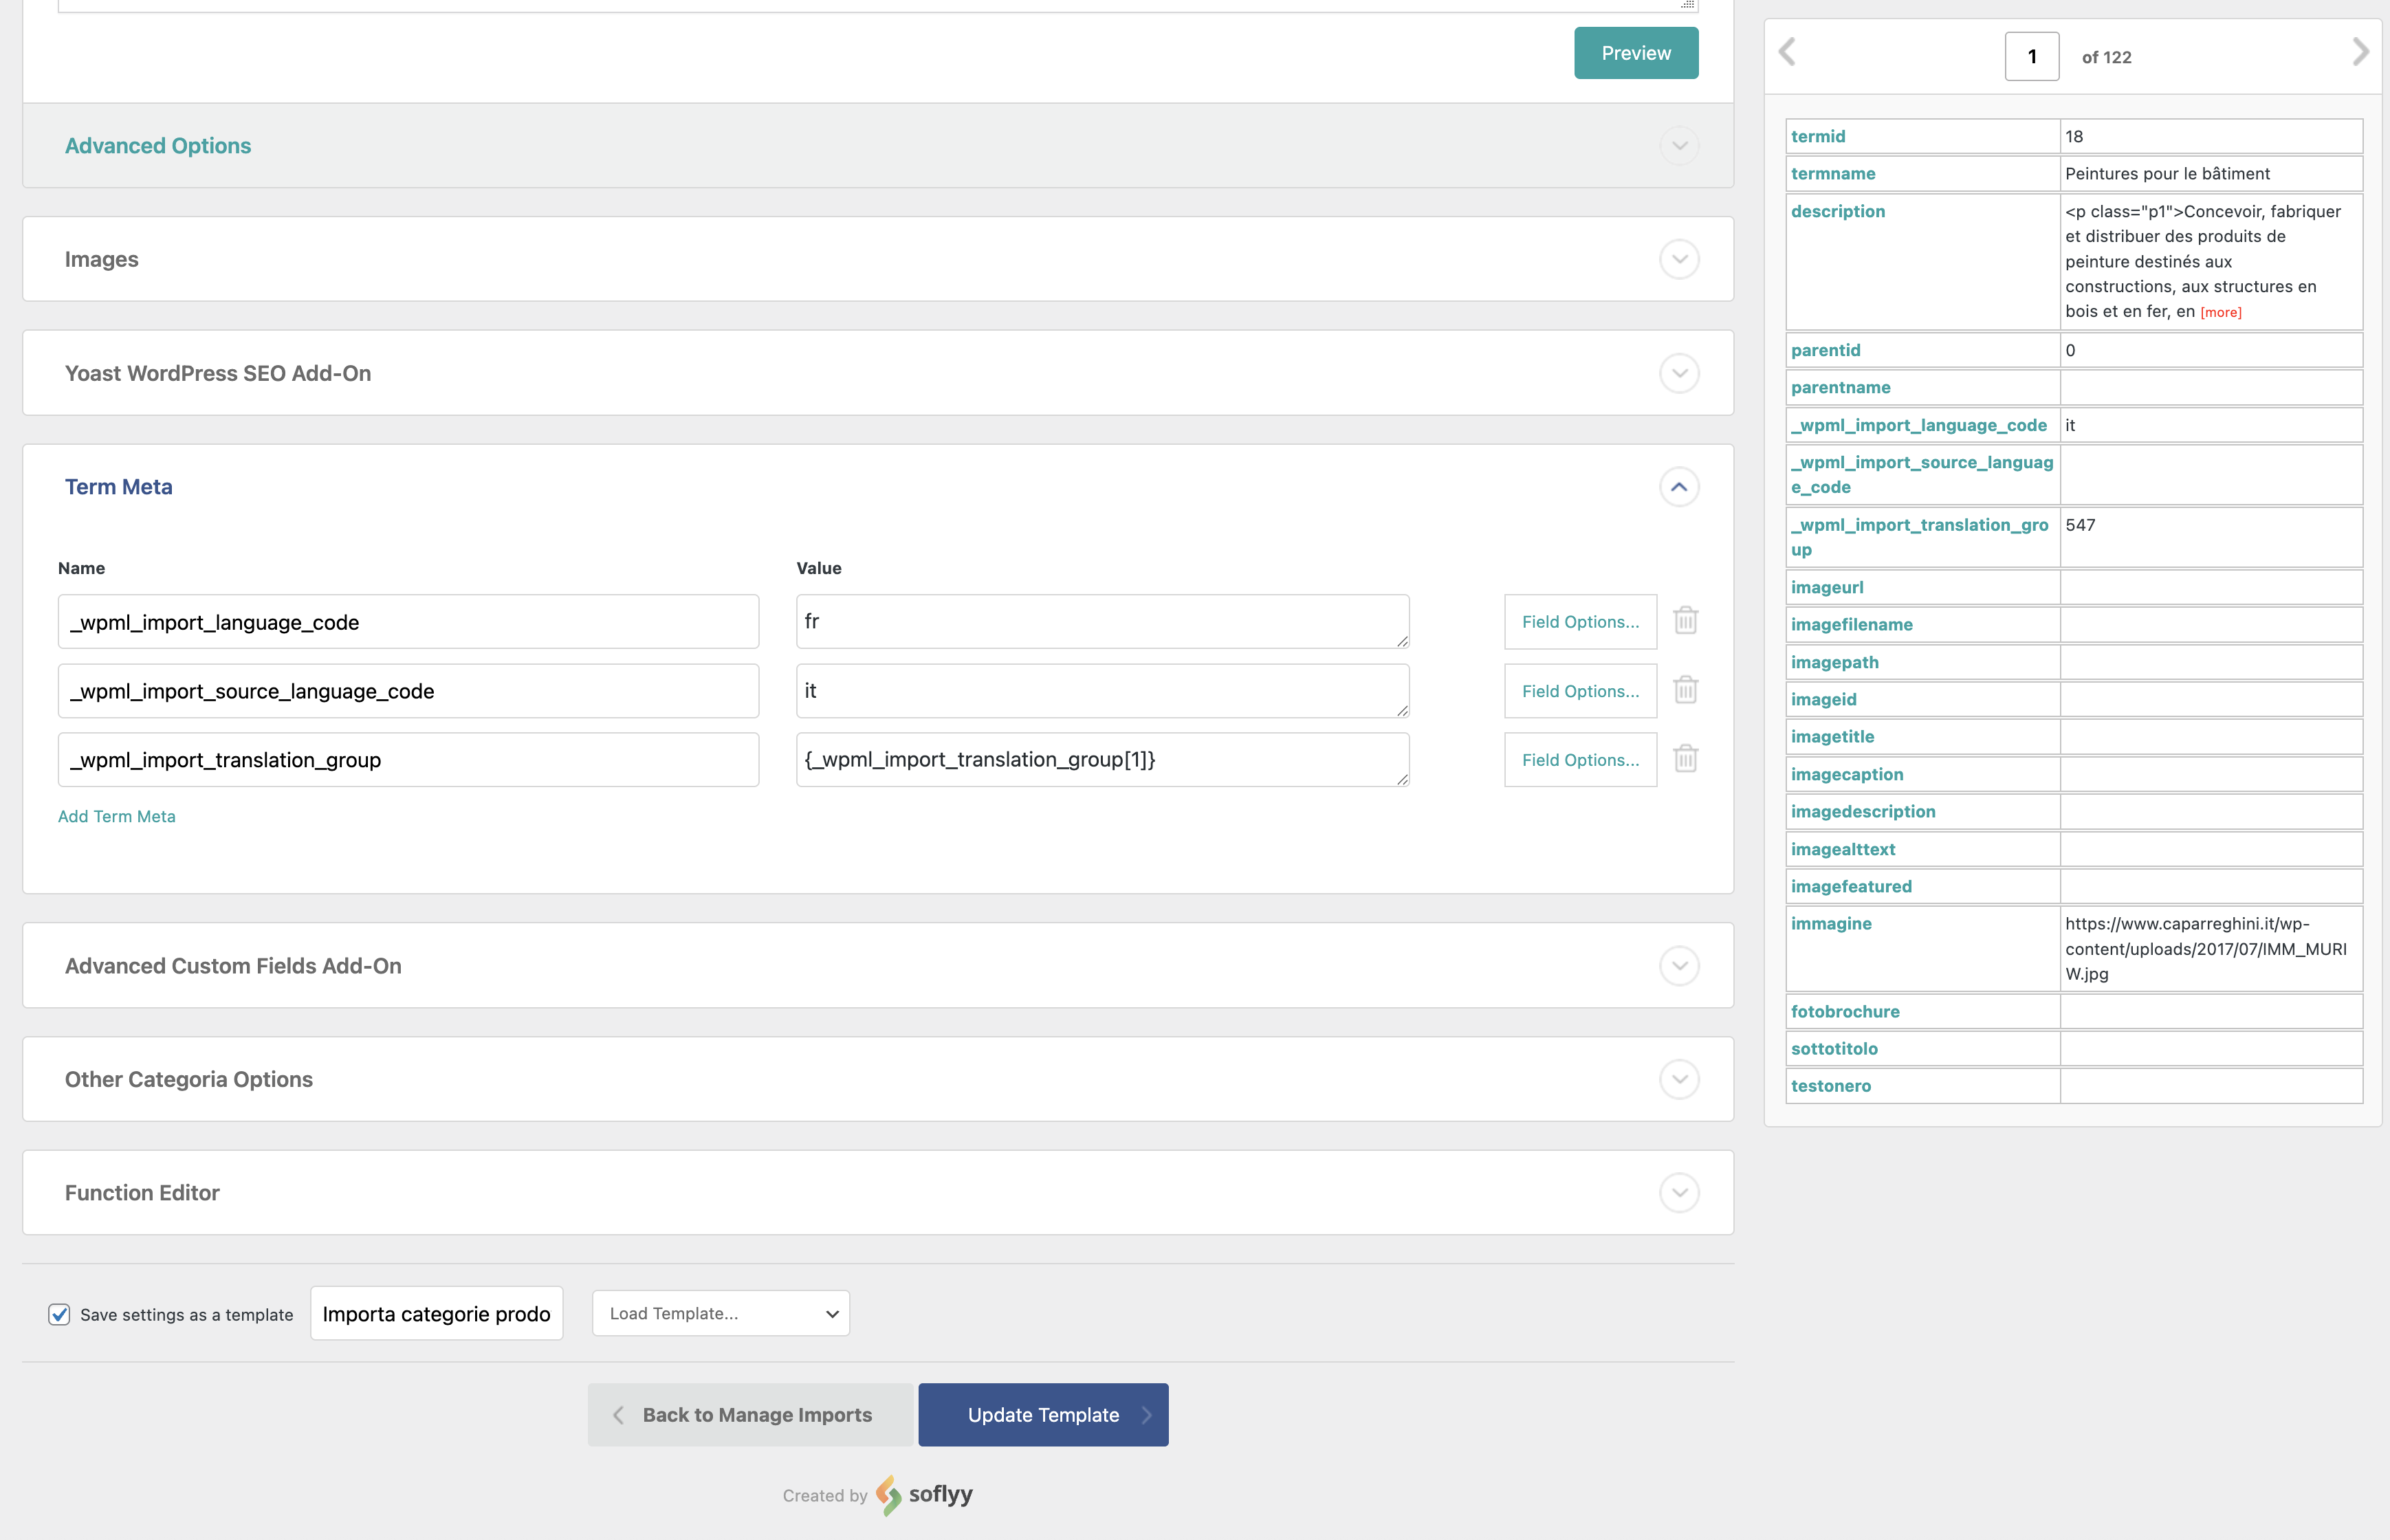Delete the _wpml_import_source_language_code row
The height and width of the screenshot is (1540, 2390).
[x=1685, y=690]
